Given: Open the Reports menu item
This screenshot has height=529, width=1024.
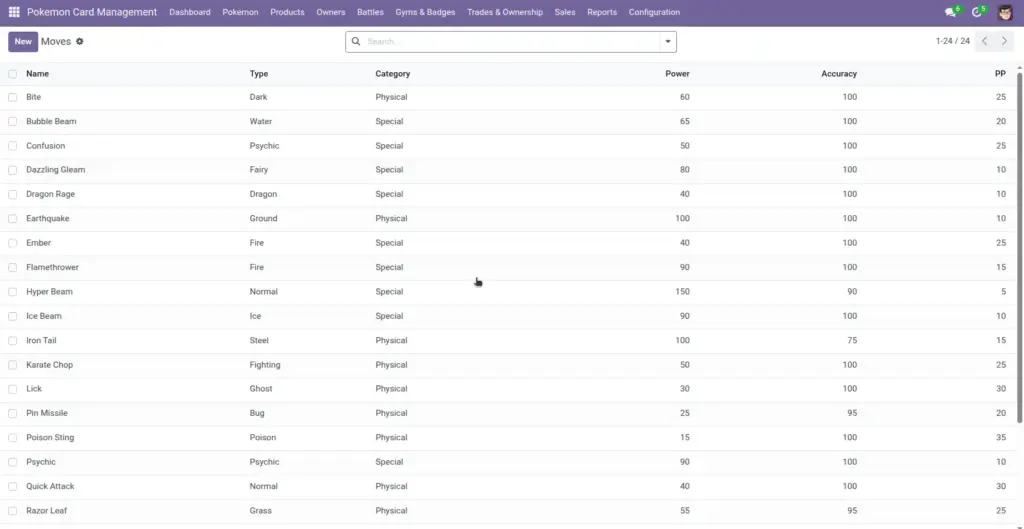Looking at the screenshot, I should pos(601,12).
